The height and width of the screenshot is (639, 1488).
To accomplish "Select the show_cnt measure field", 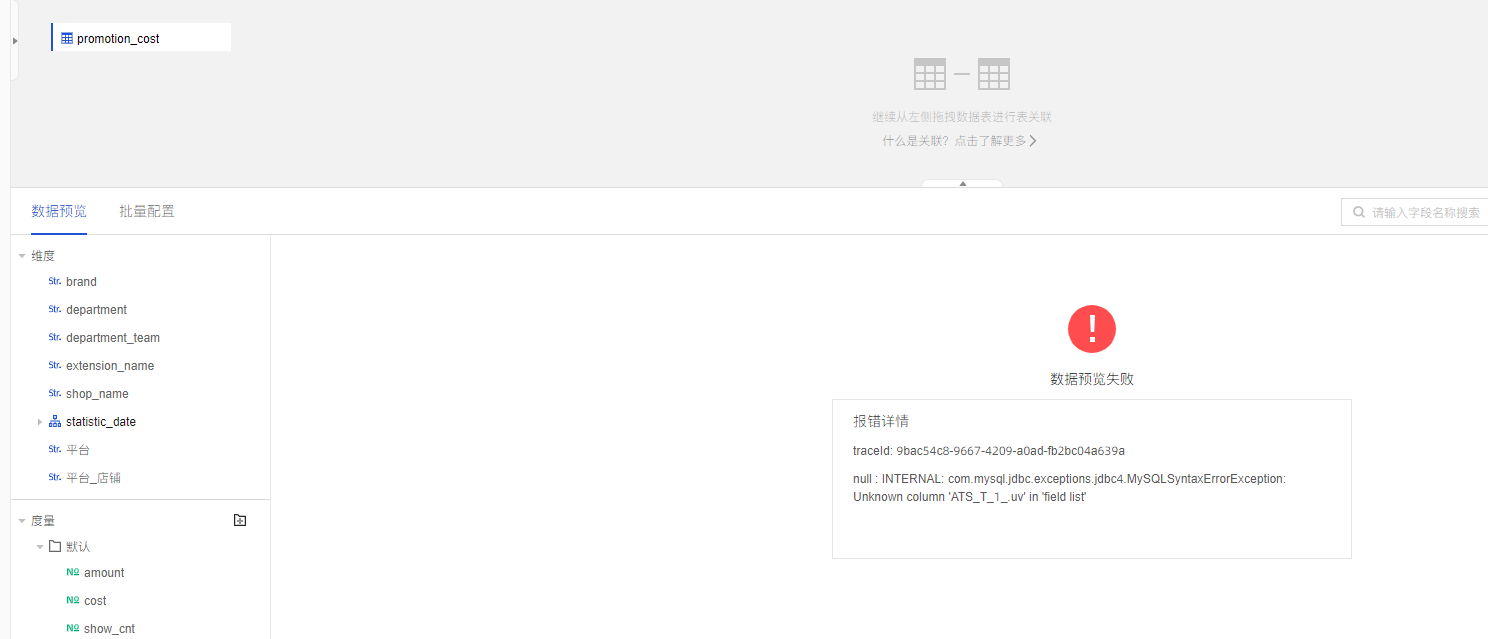I will [109, 629].
